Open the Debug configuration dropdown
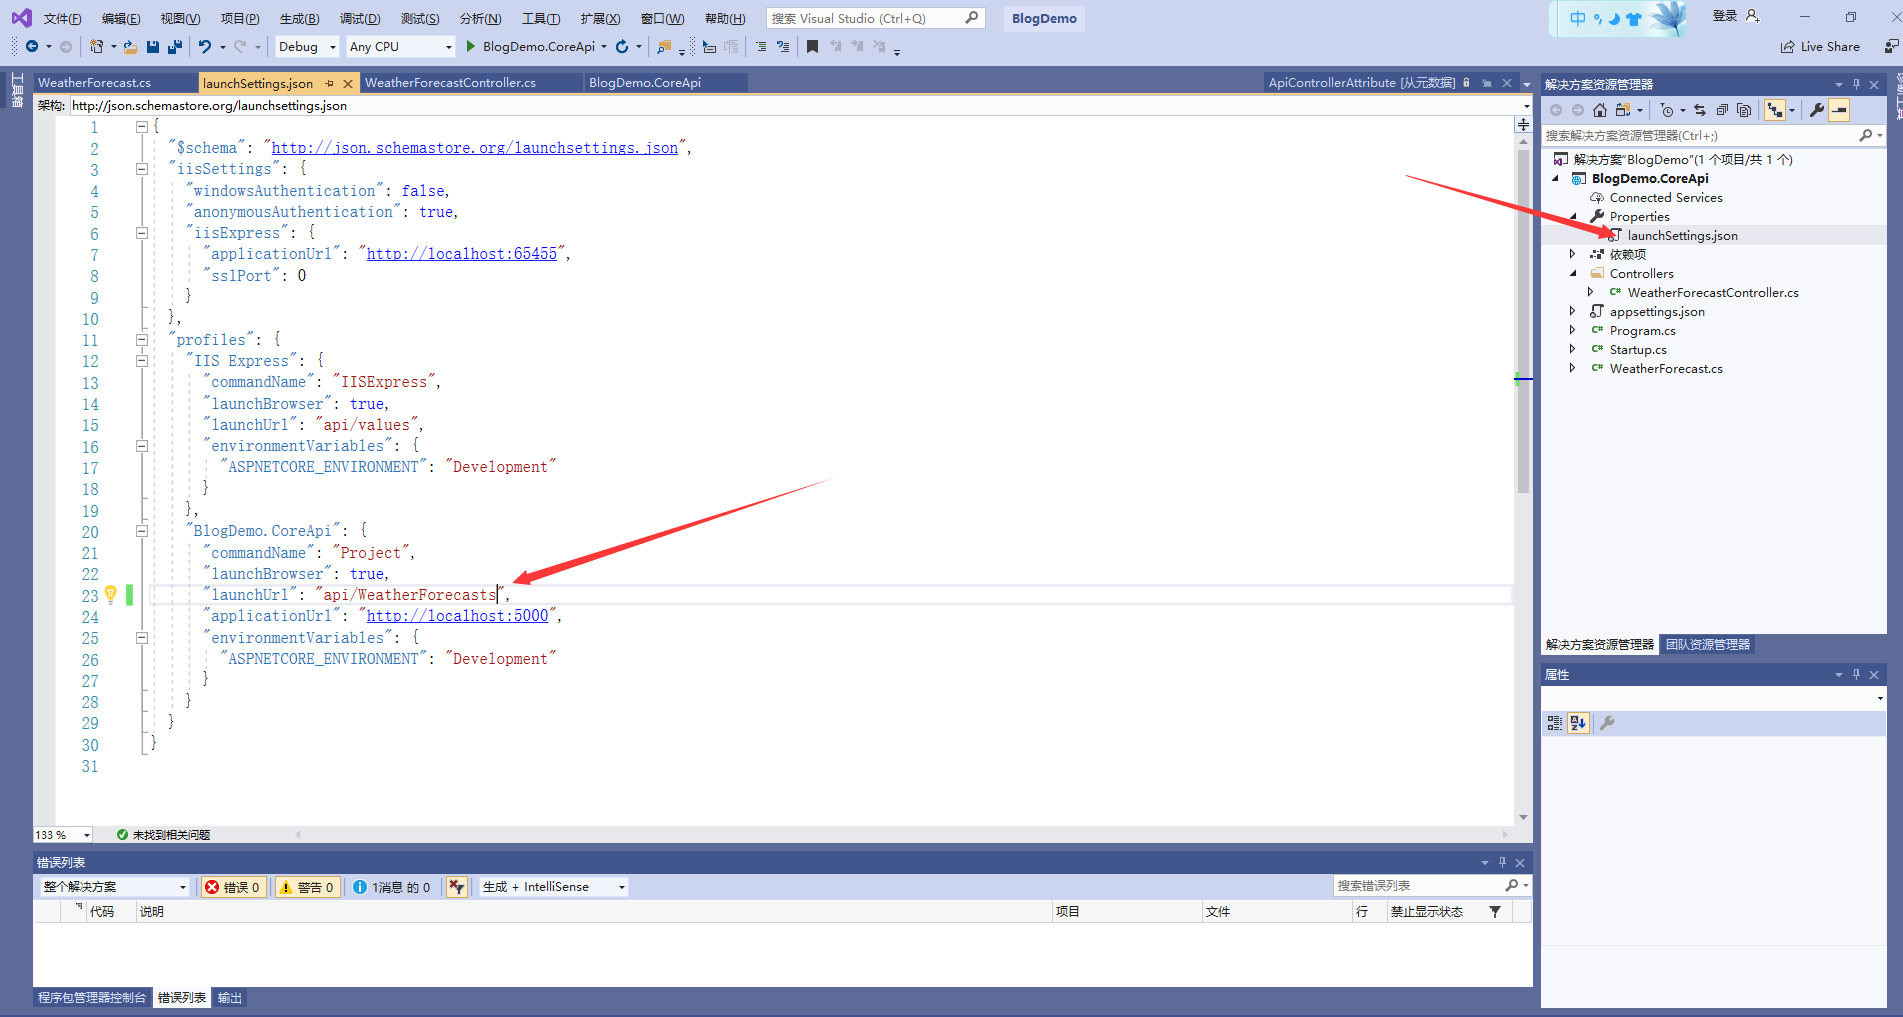This screenshot has width=1903, height=1017. [x=307, y=47]
